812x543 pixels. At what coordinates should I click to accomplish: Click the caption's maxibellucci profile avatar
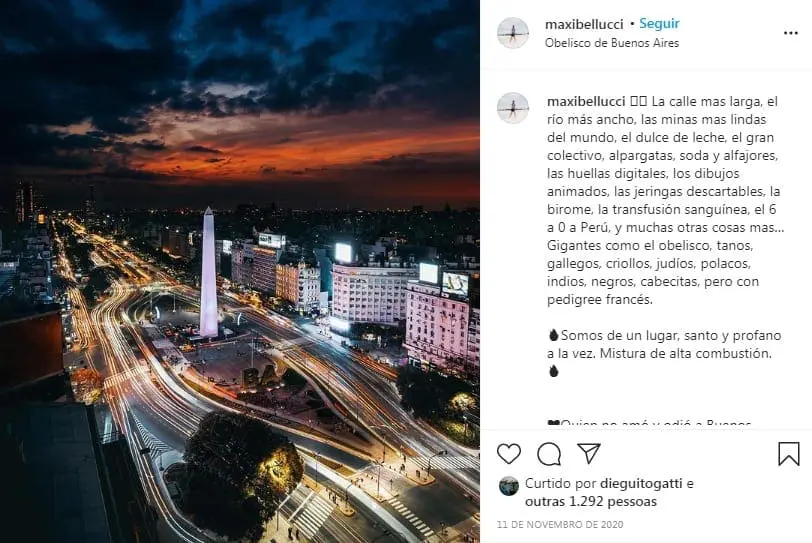[513, 108]
